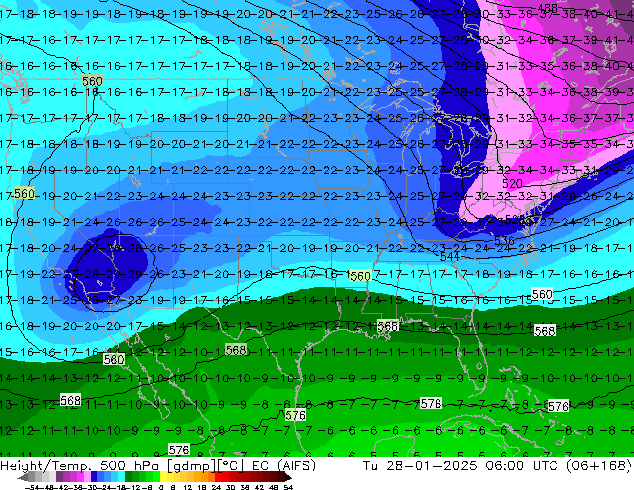Image resolution: width=634 pixels, height=490 pixels.
Task: Click the 568 label over the western Atlantic
Action: [545, 331]
